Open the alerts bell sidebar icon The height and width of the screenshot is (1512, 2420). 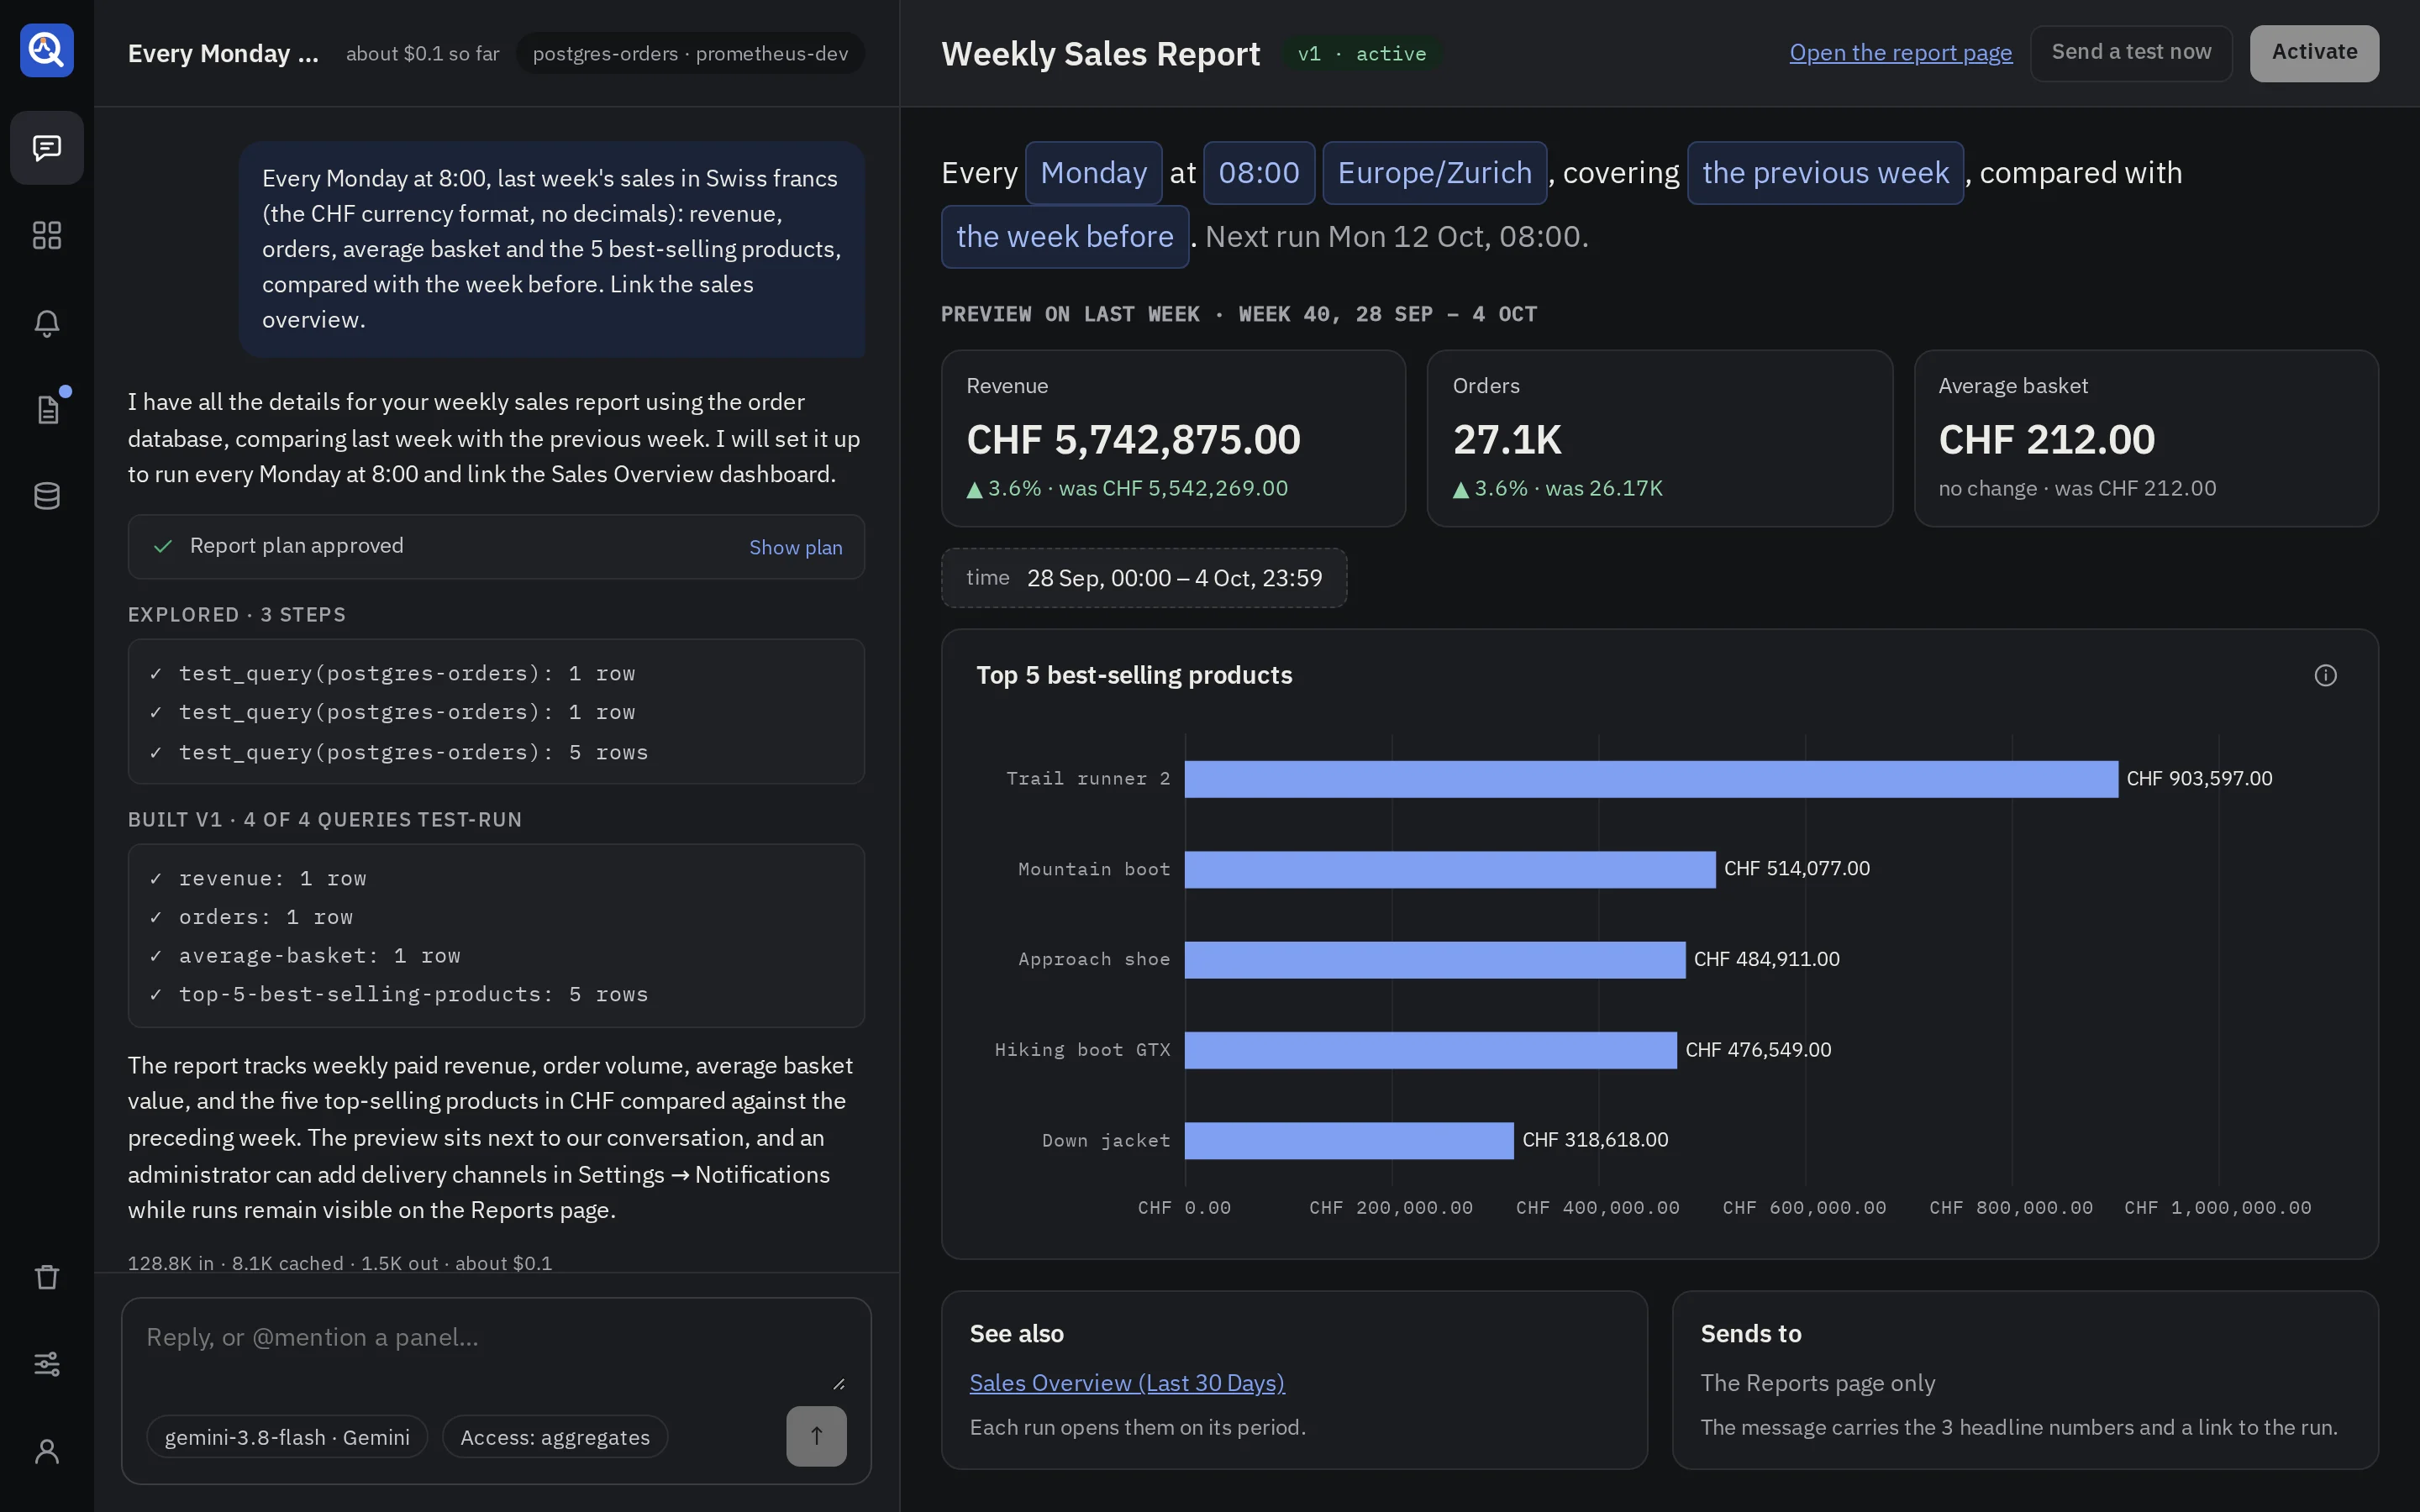[x=46, y=323]
